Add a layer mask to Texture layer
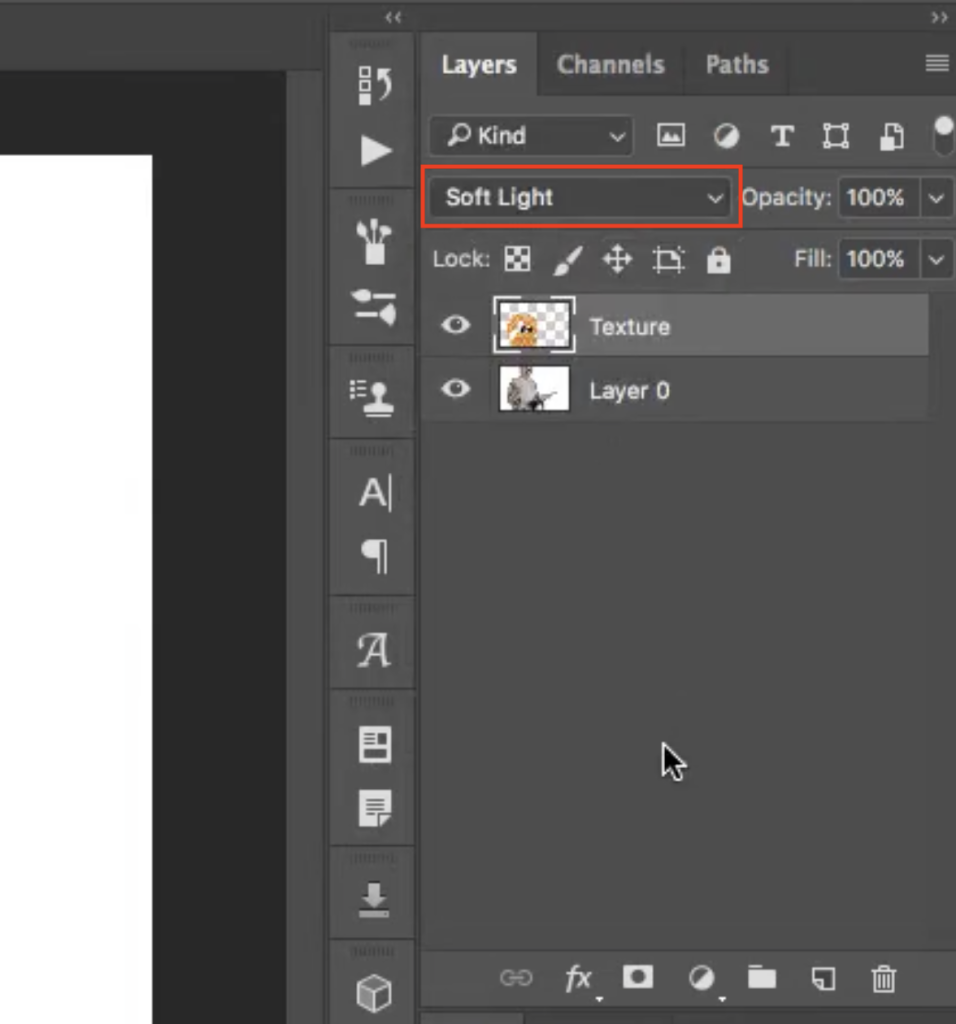The image size is (956, 1024). click(x=638, y=979)
